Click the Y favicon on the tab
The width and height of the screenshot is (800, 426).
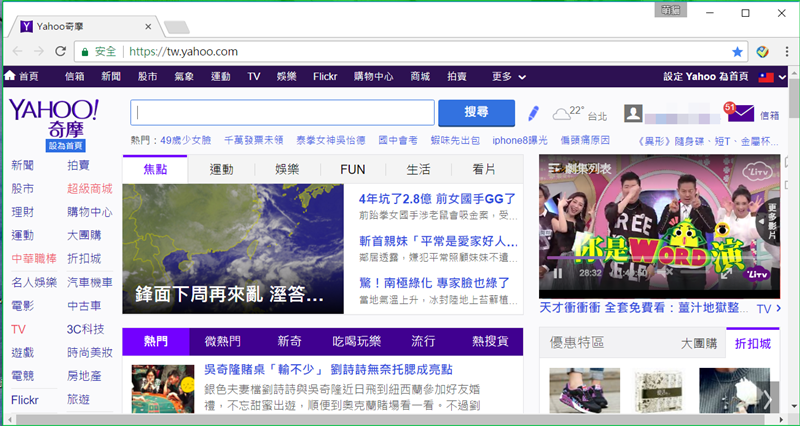pos(27,27)
